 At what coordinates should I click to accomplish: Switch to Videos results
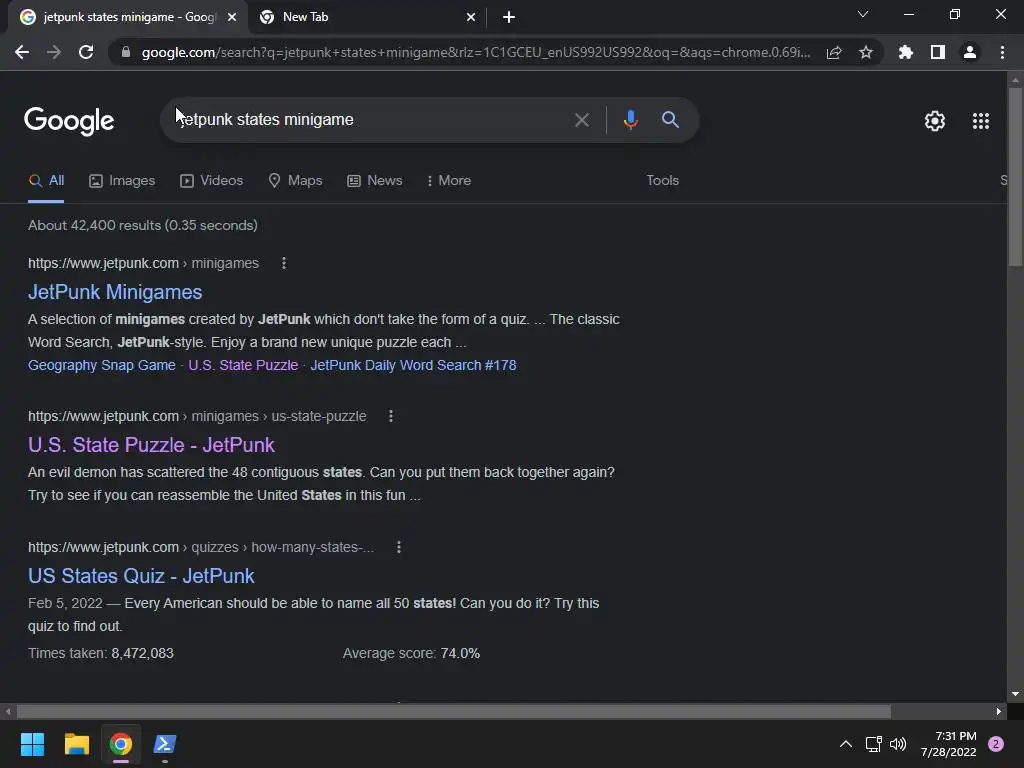(212, 180)
